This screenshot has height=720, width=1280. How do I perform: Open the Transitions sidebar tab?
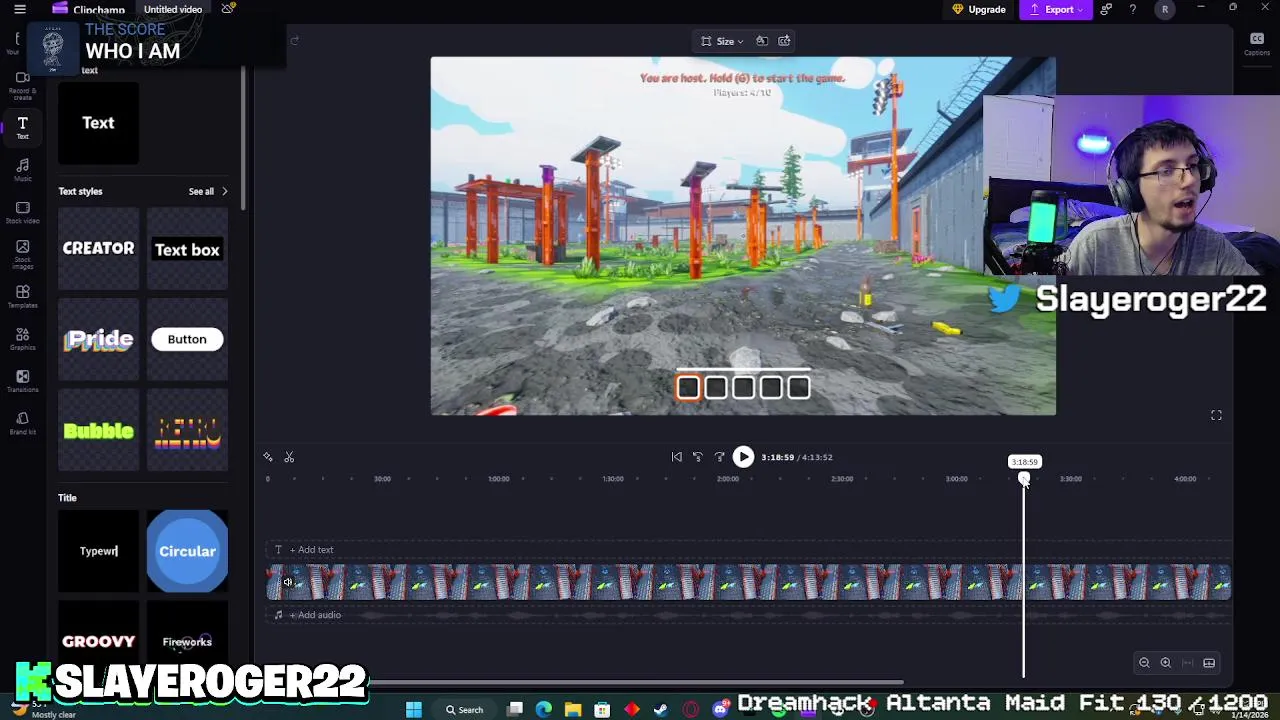22,380
